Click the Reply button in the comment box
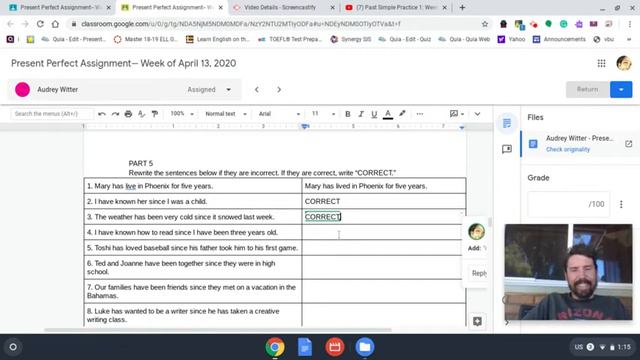 click(479, 273)
